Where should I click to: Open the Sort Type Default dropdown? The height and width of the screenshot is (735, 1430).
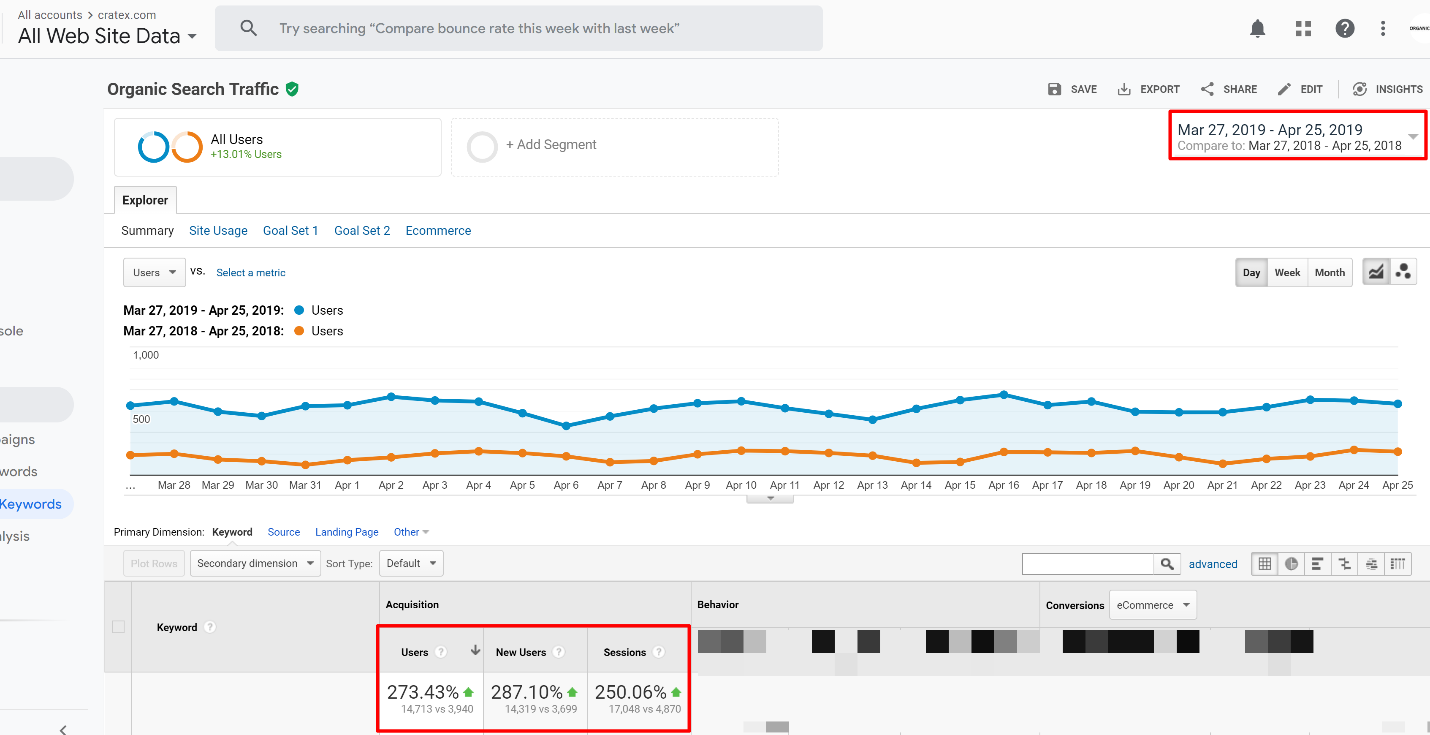(411, 563)
